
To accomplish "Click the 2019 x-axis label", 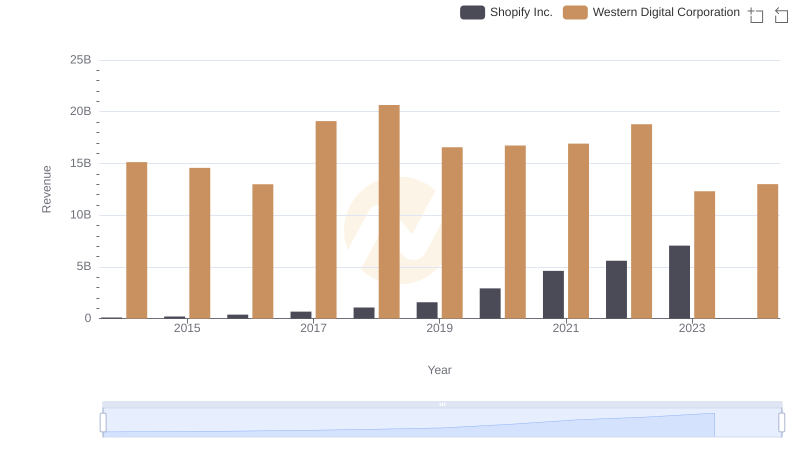I will (439, 328).
